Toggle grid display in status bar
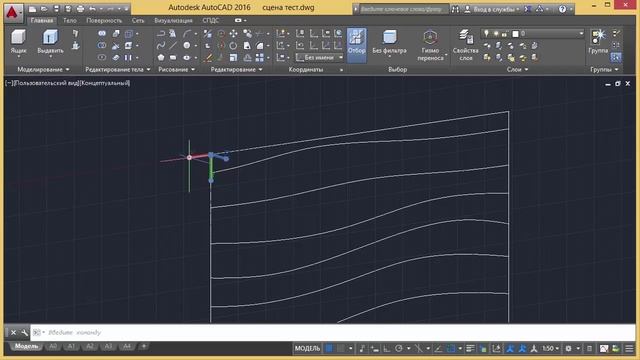 click(x=329, y=349)
